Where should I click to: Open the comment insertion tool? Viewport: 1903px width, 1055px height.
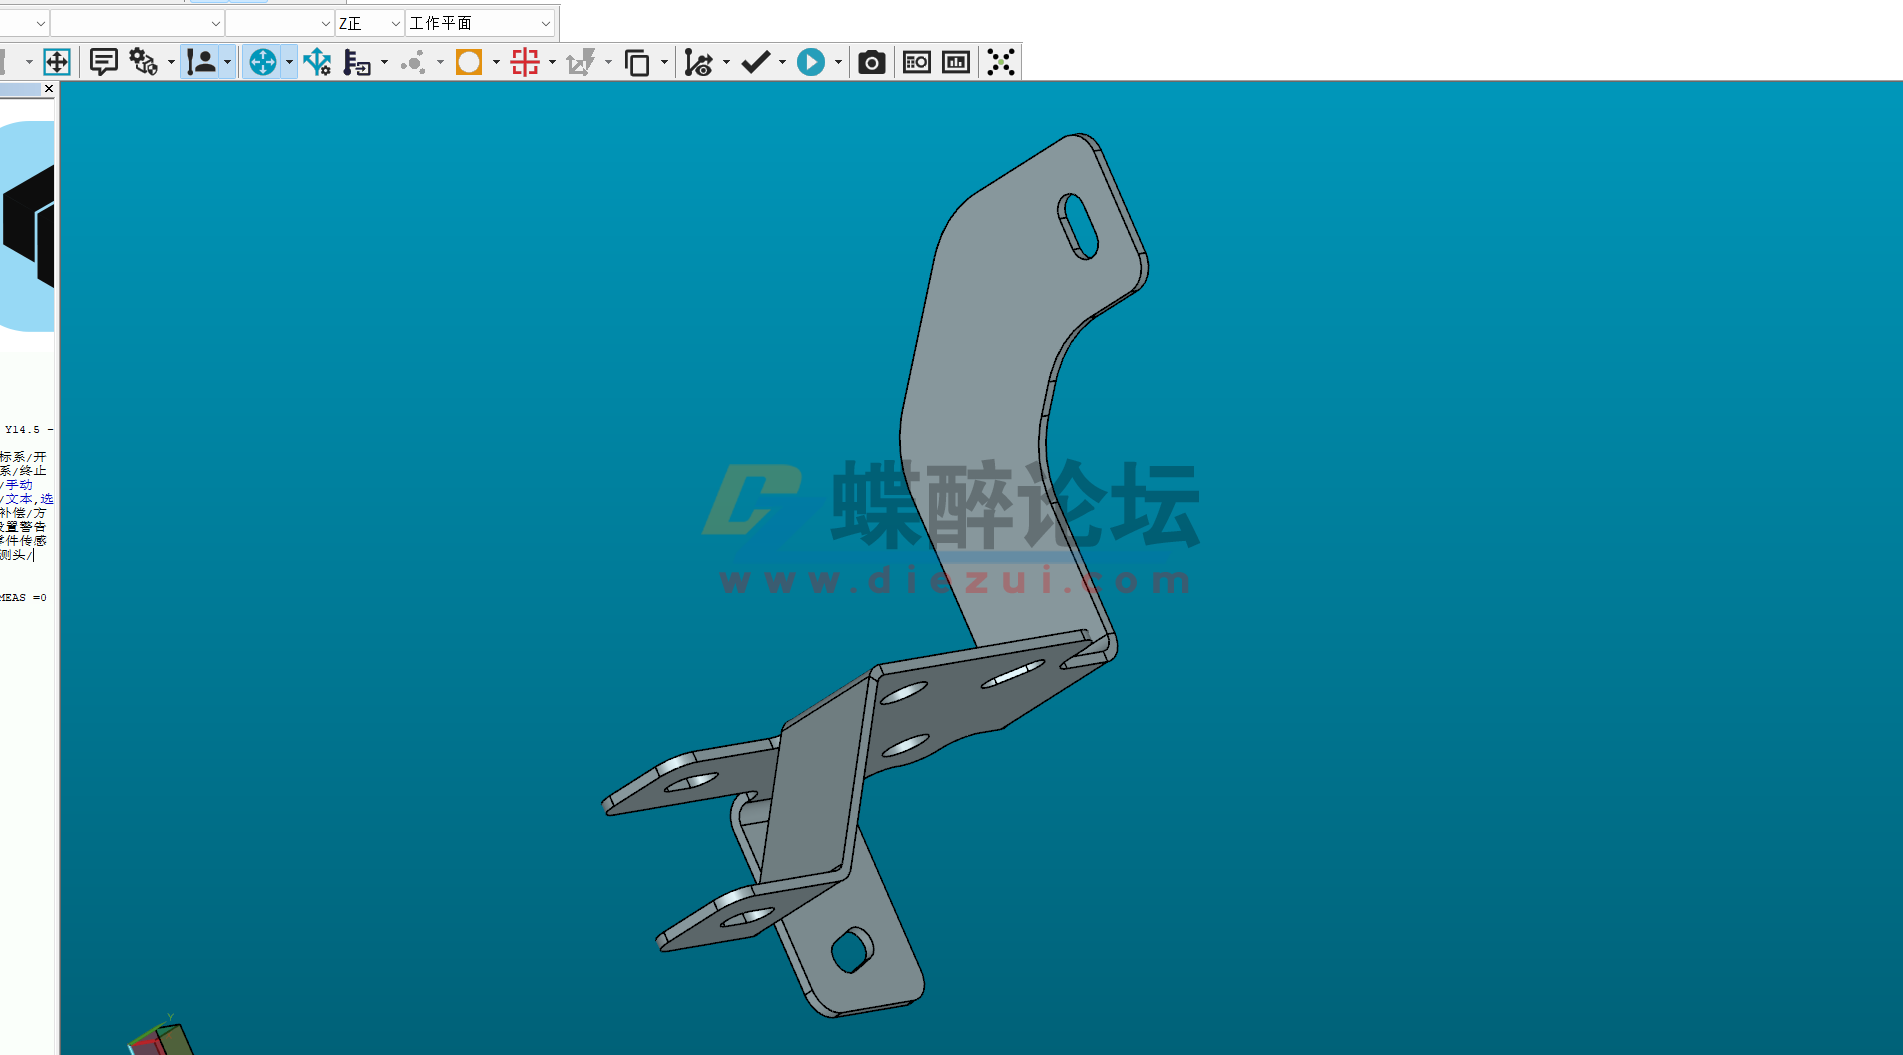(103, 62)
